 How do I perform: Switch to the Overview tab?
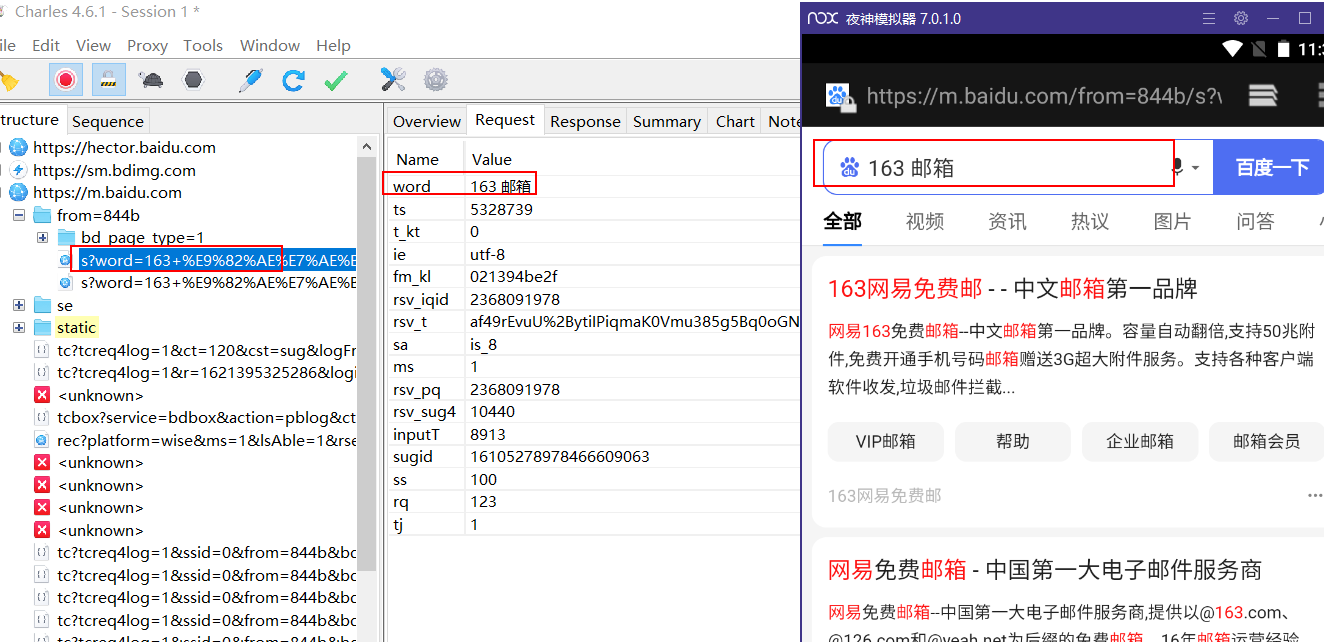point(427,121)
